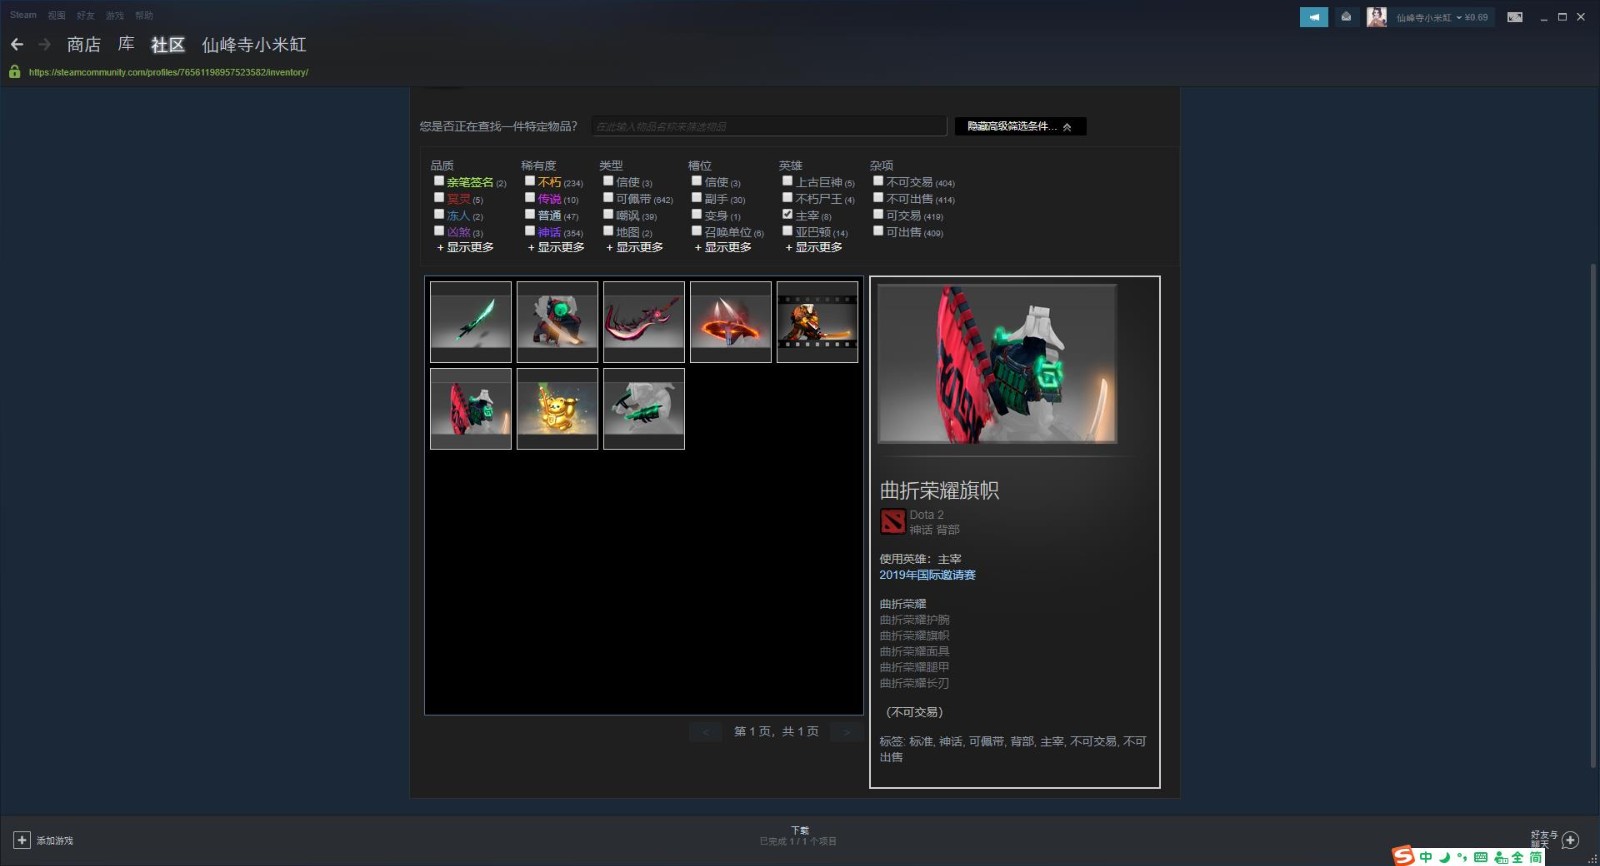This screenshot has width=1600, height=866.
Task: Collapse advanced filters with 隐藏高级筛选条件
Action: [x=1020, y=126]
